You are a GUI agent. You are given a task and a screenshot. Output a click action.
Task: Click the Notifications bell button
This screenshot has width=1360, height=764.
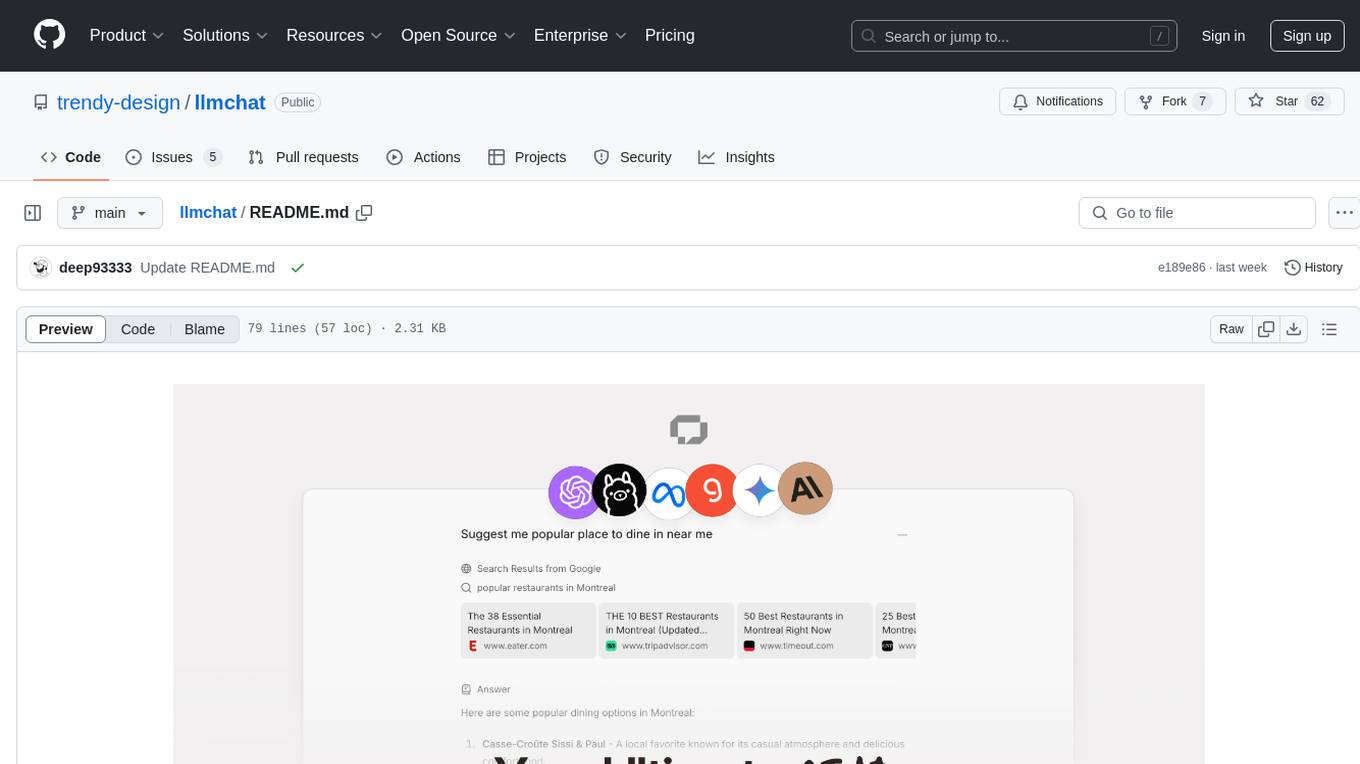(1057, 101)
